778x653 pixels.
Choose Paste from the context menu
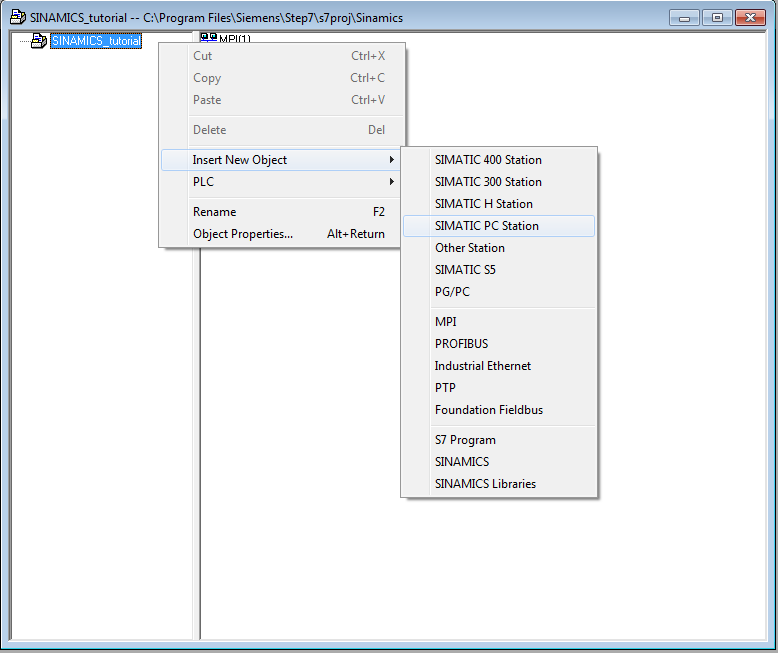click(x=282, y=100)
